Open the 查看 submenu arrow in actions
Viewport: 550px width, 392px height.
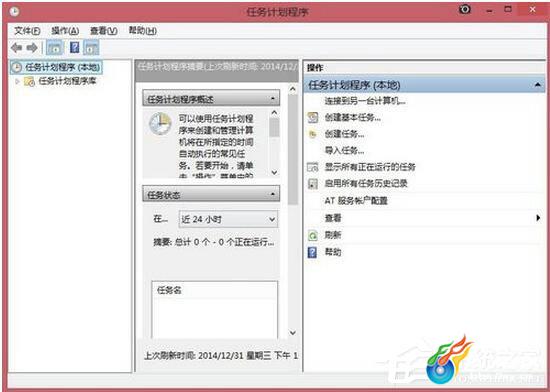538,218
